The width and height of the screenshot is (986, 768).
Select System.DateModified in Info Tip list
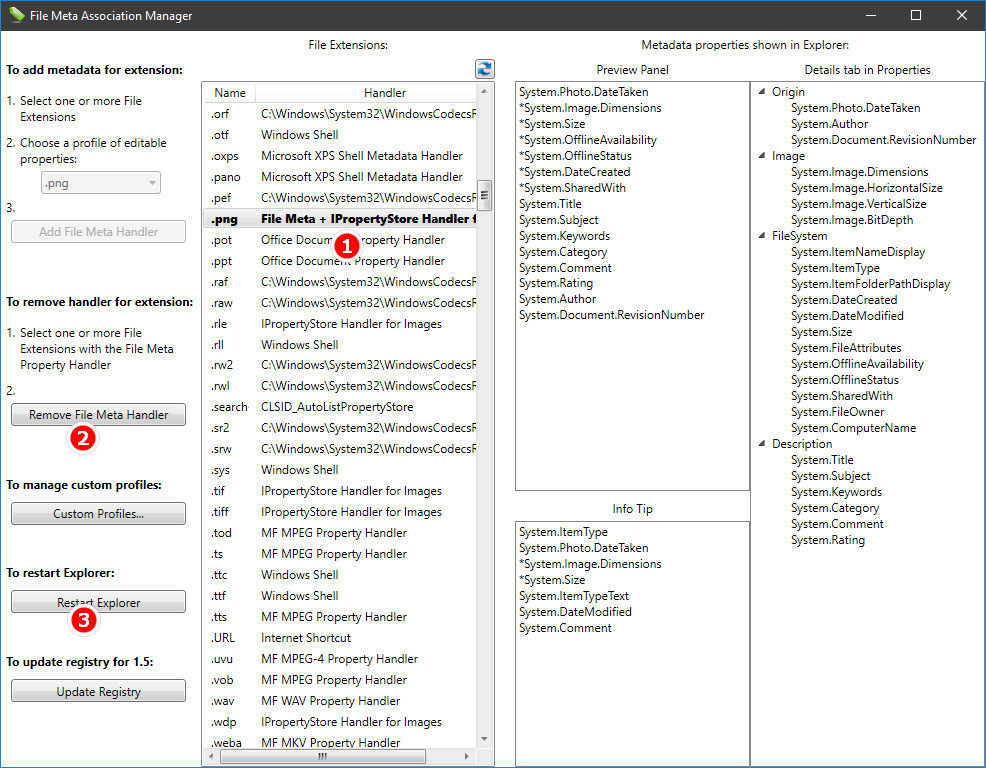(x=575, y=611)
